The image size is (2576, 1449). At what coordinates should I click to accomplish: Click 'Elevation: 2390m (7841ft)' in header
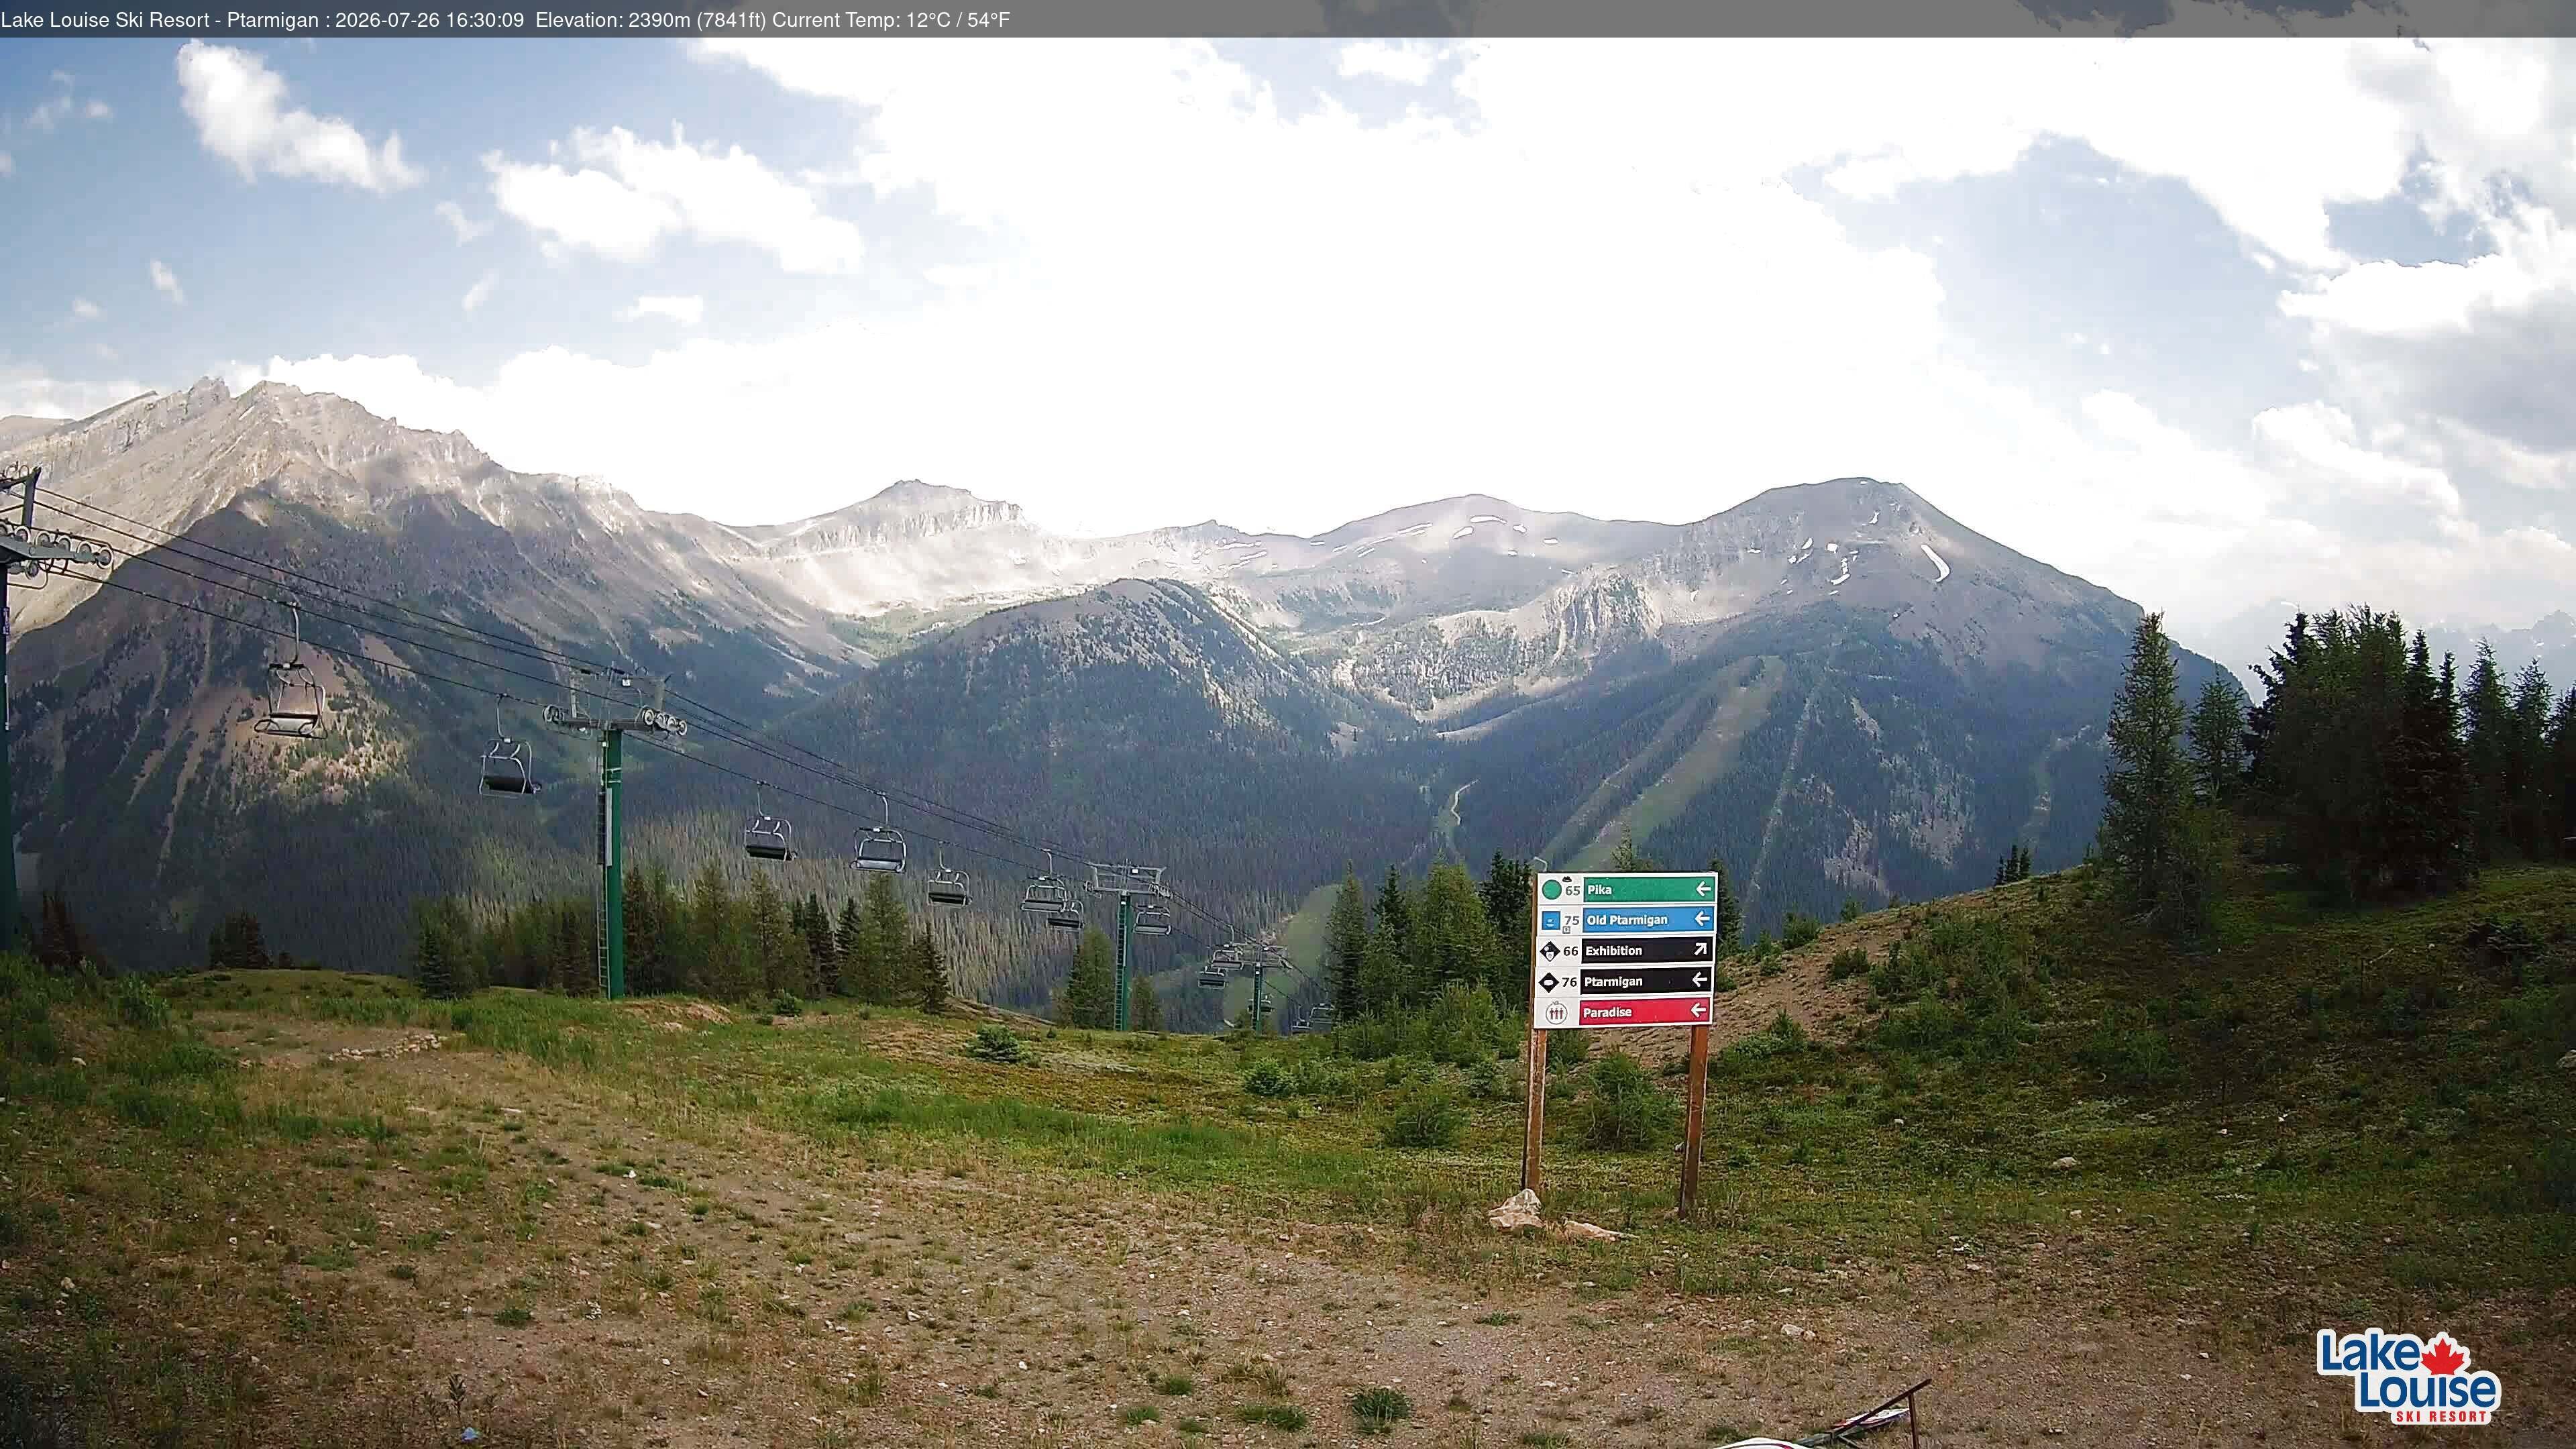(651, 20)
